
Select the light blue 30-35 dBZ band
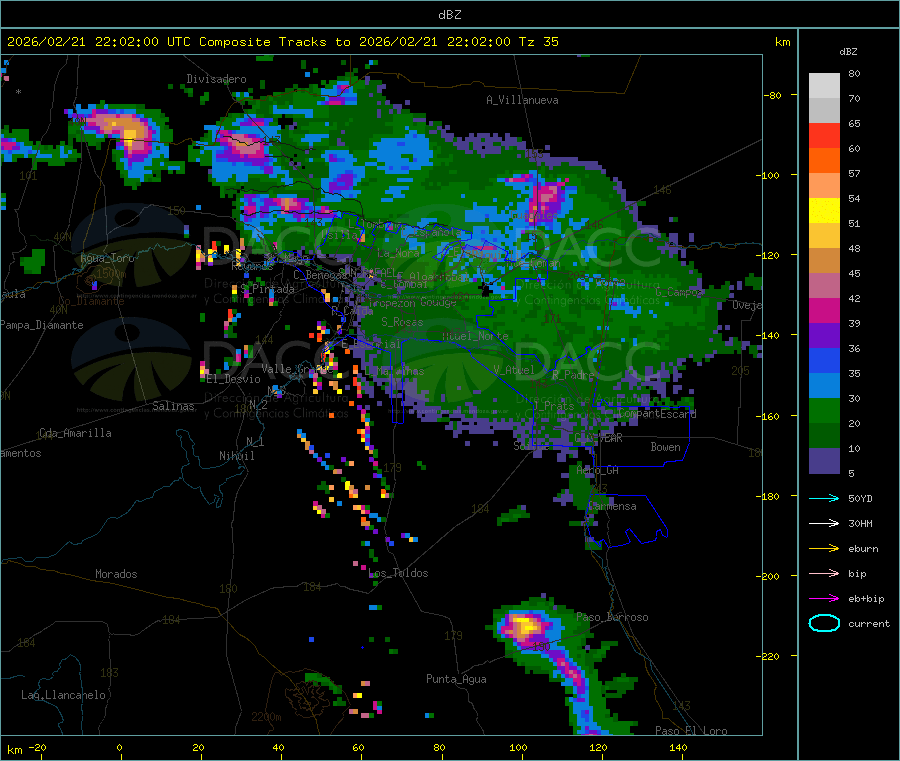pyautogui.click(x=824, y=386)
